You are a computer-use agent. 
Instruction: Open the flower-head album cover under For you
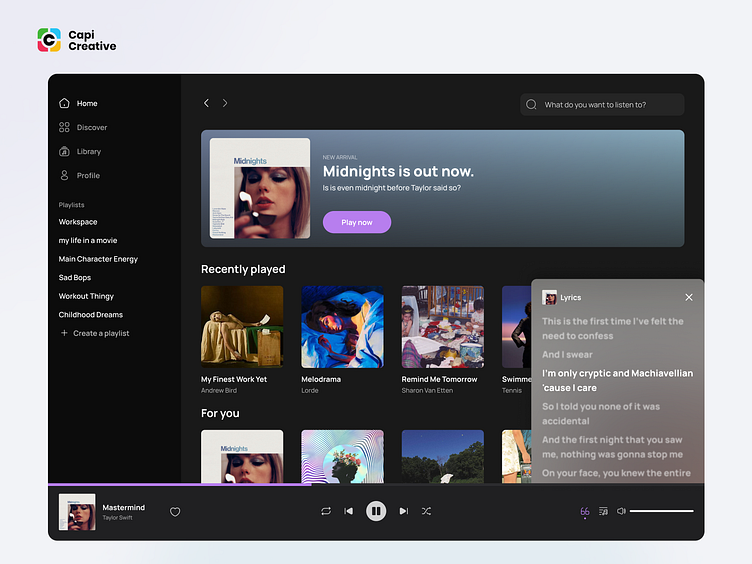(342, 456)
